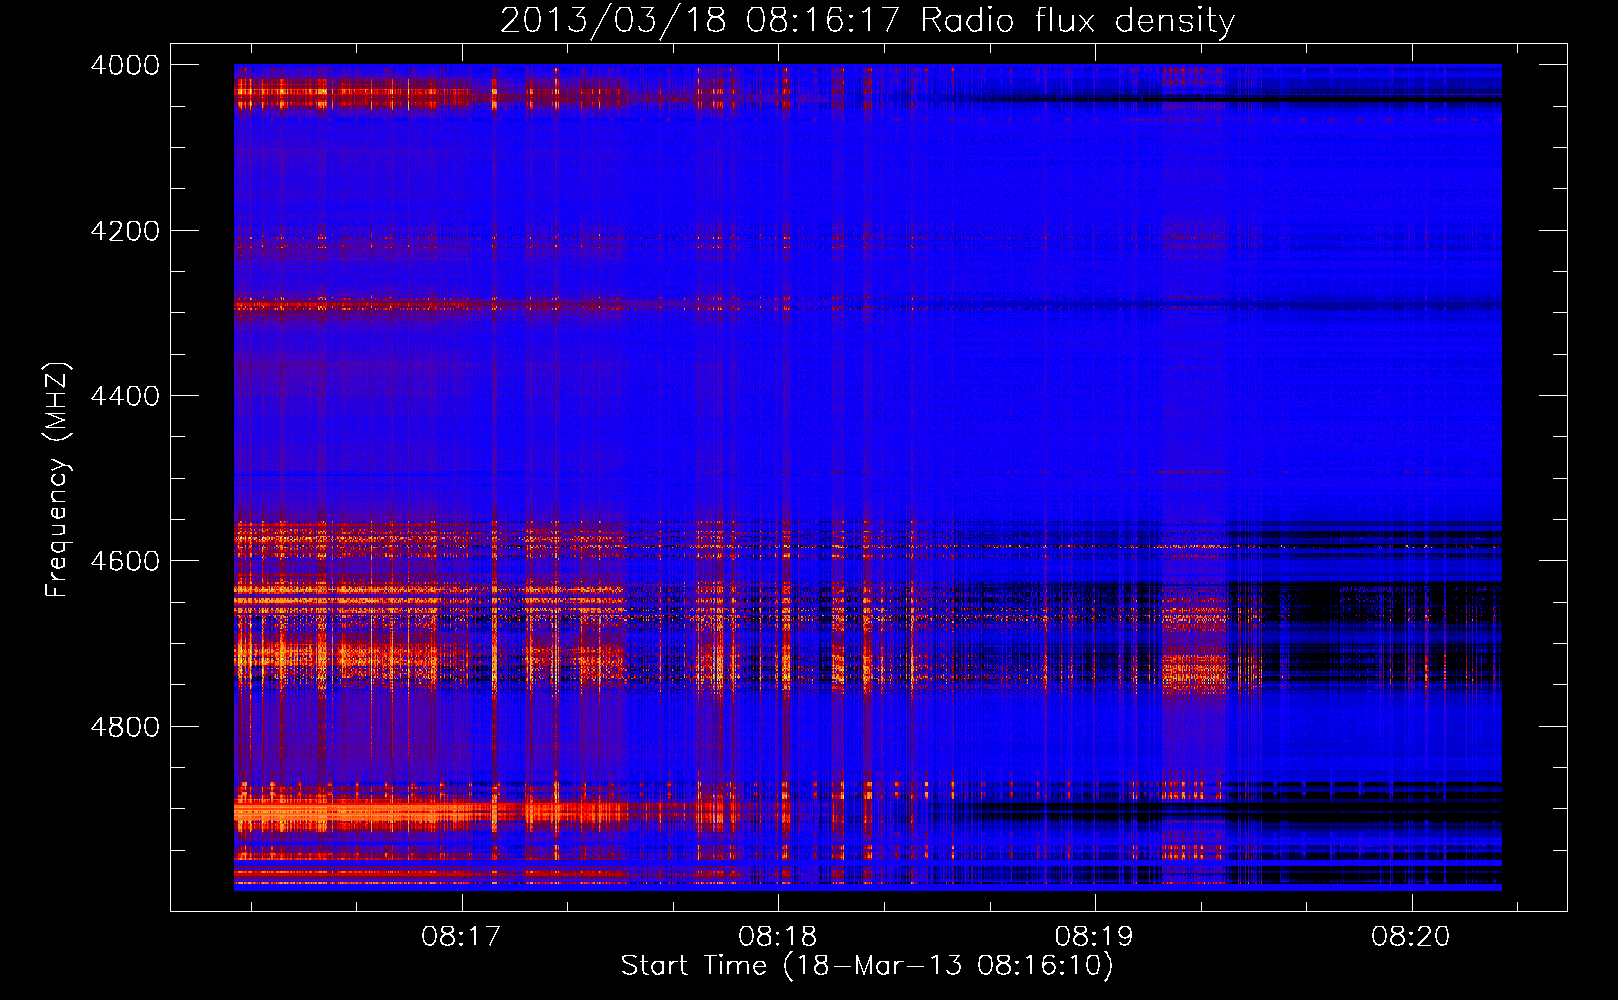
Task: Click the 'Start Time (18-Mar-13 08:16:10)' label
Action: pos(867,966)
